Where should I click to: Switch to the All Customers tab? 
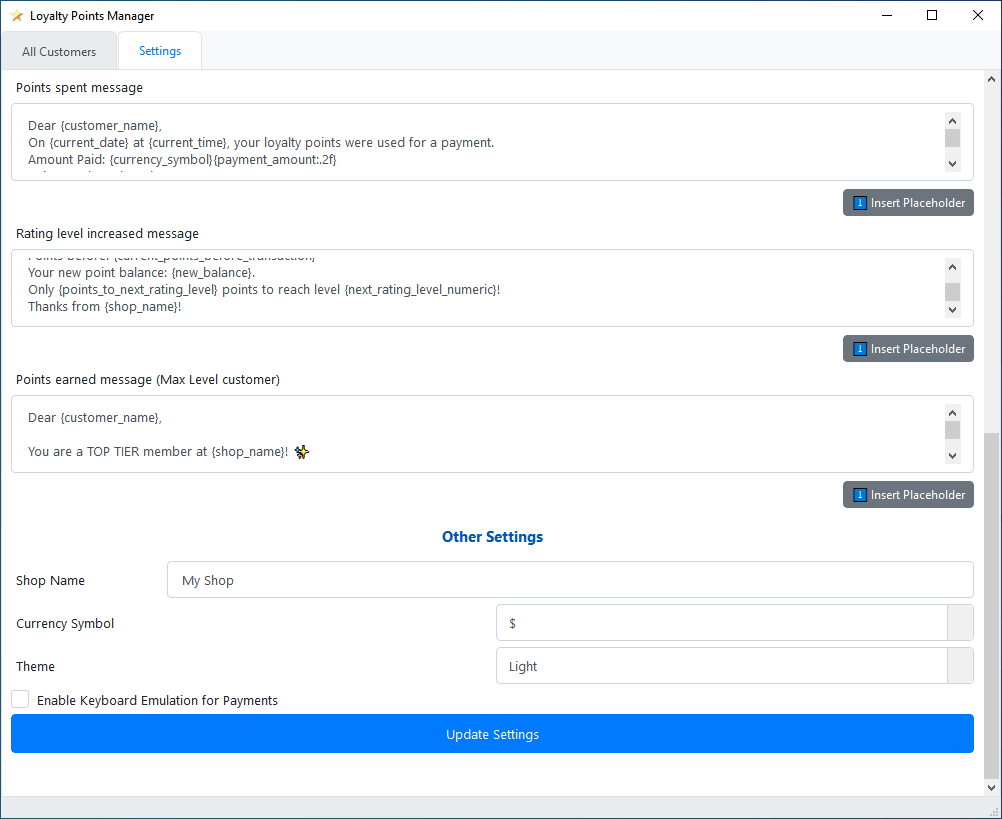coord(59,51)
